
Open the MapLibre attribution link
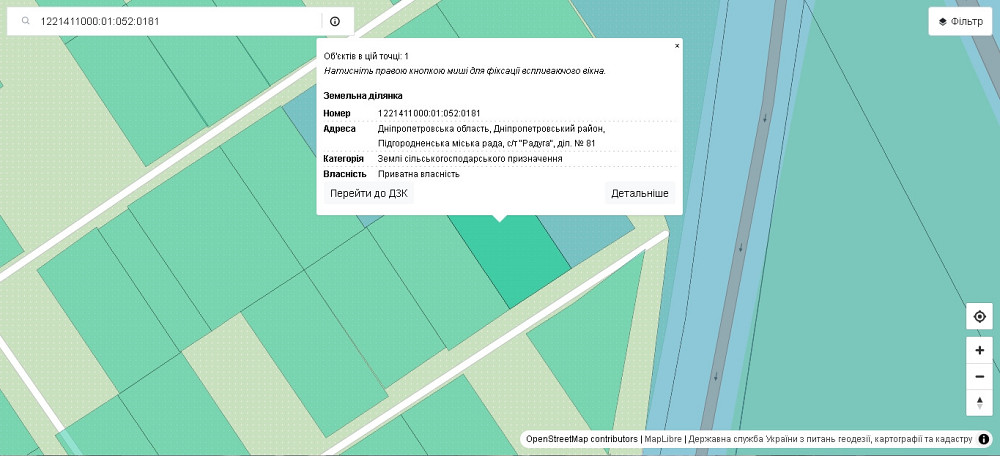pyautogui.click(x=663, y=439)
